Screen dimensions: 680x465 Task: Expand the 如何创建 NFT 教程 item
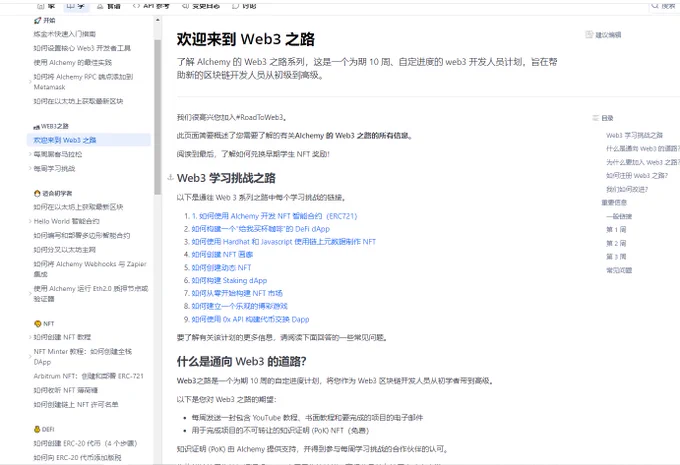tap(30, 337)
